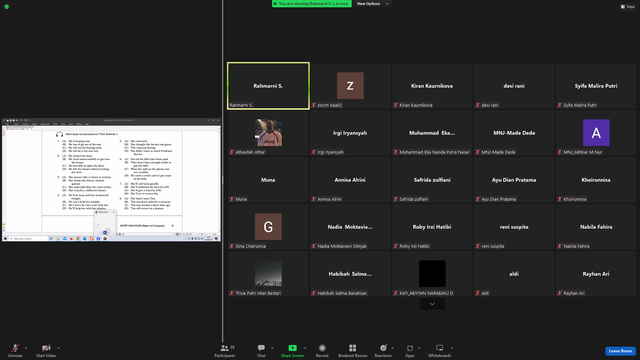Select Kel1_ABIYYAN NARABAYU D black tile
This screenshot has width=640, height=360.
point(432,273)
